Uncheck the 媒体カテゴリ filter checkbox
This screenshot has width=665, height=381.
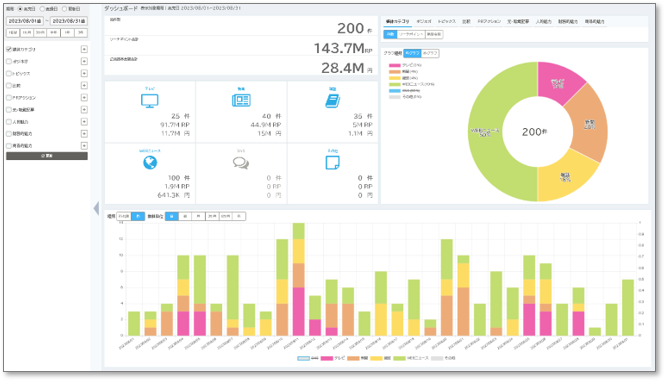click(9, 49)
